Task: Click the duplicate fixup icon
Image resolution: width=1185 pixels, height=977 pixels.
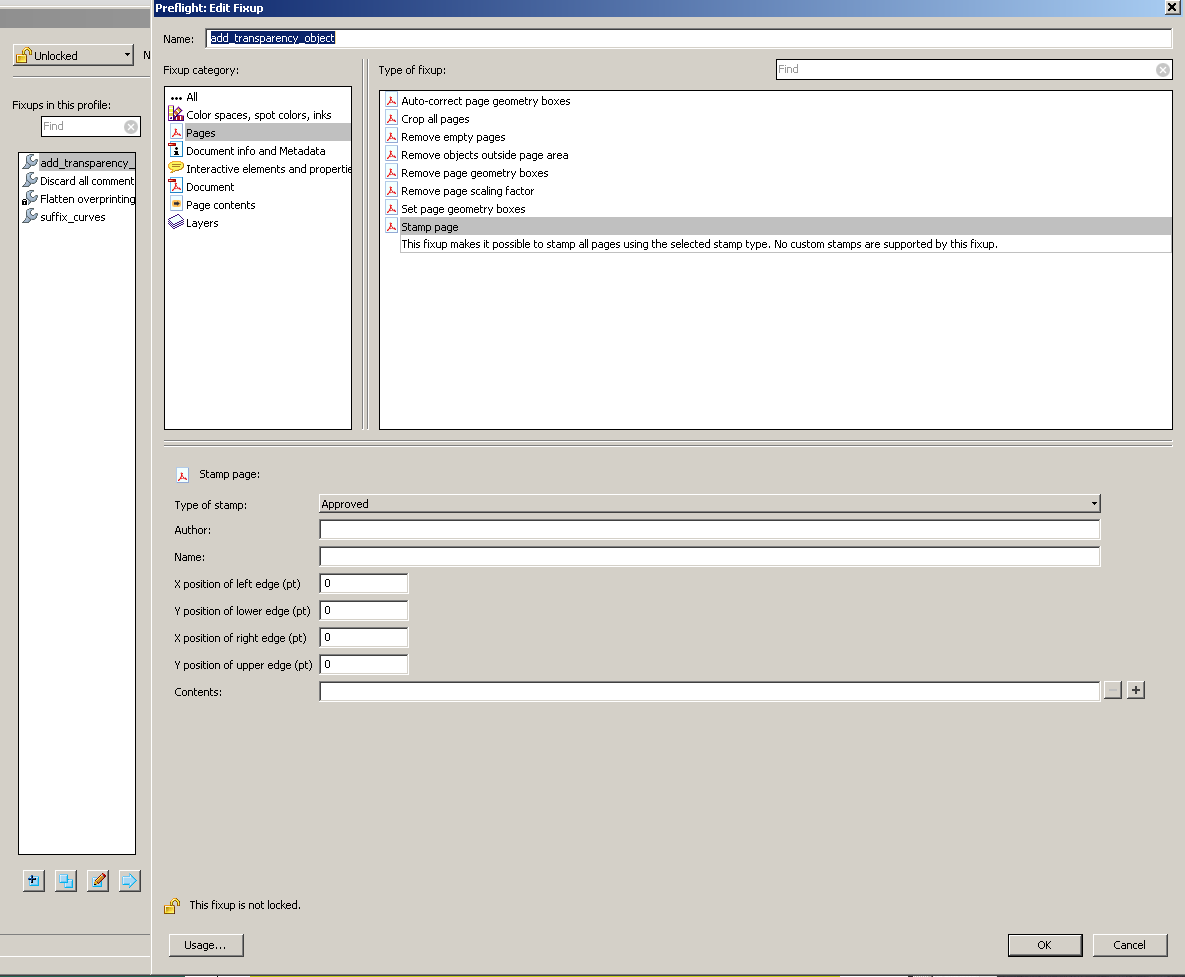Action: tap(66, 880)
